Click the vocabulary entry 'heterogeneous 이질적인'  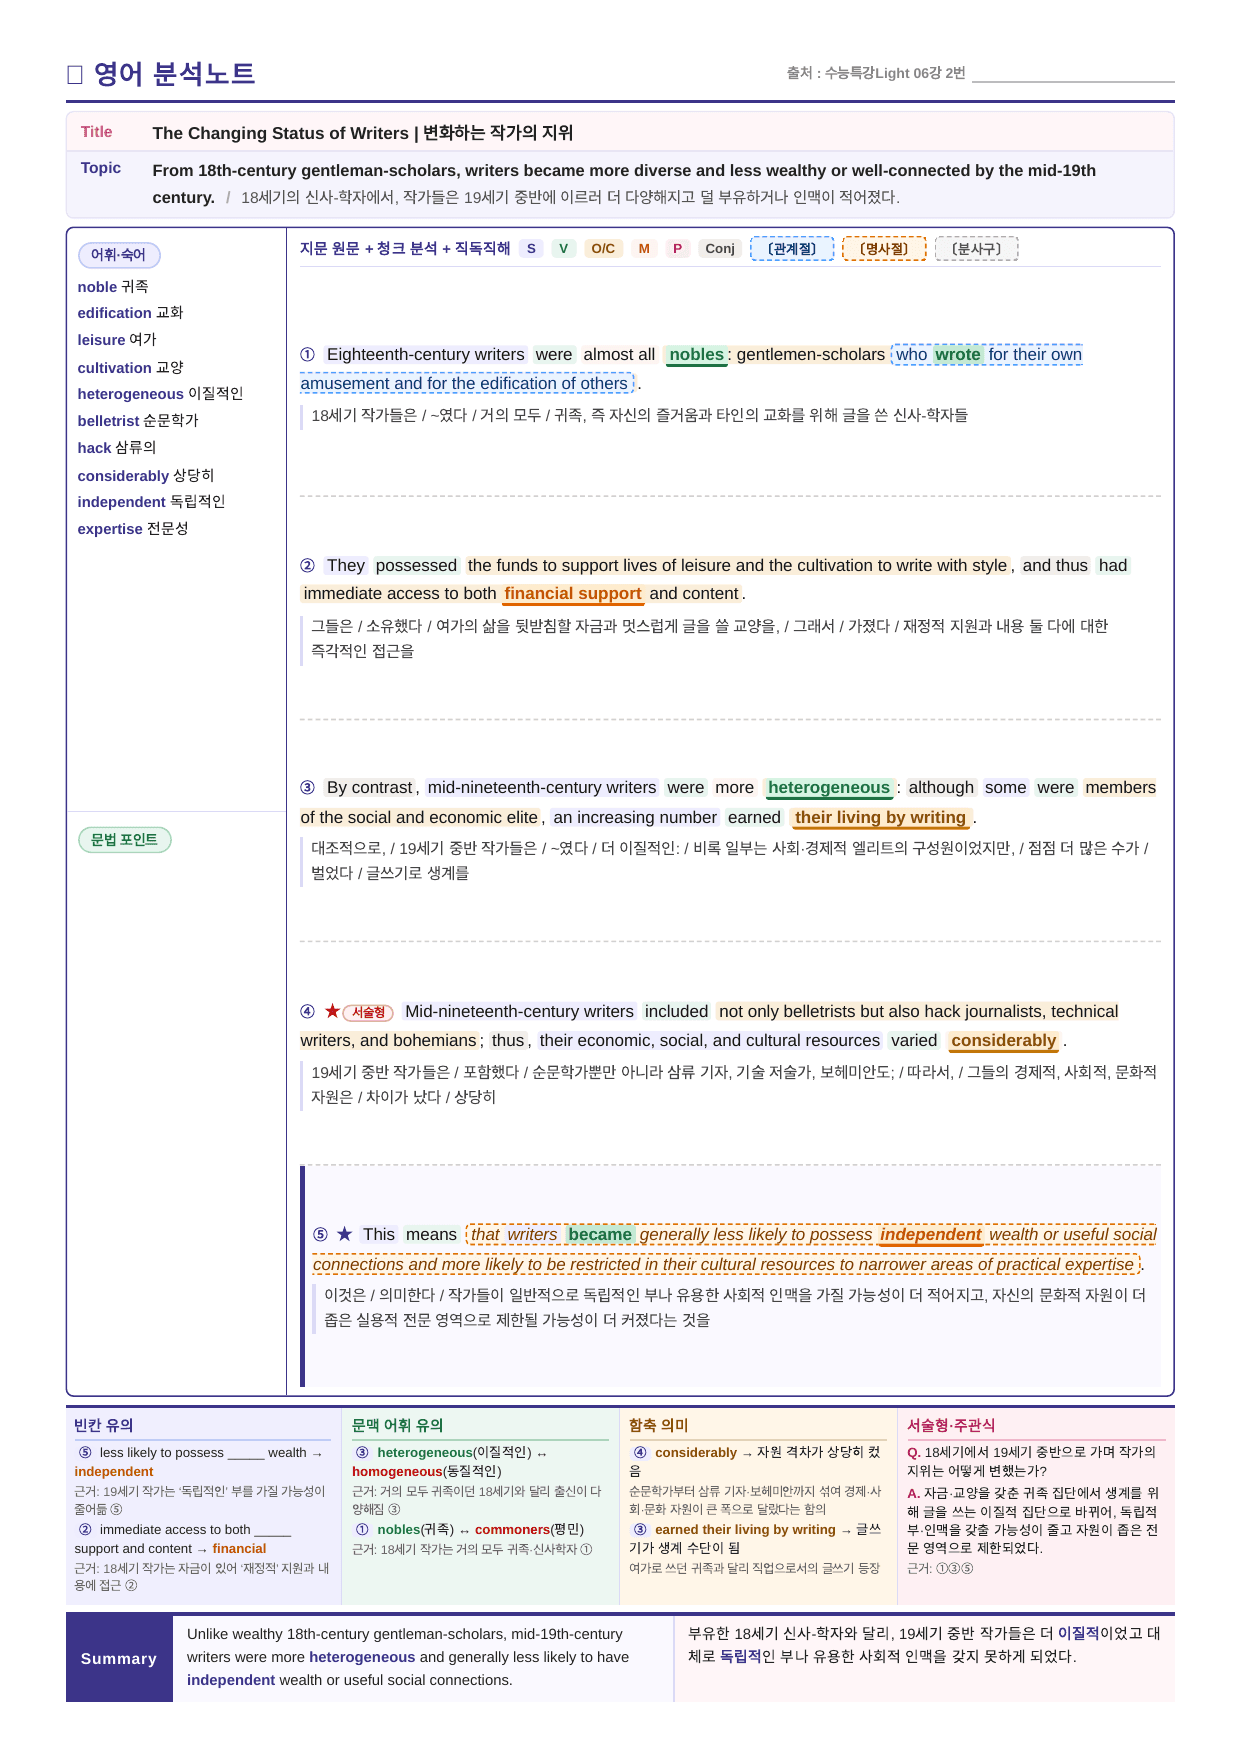tap(160, 394)
